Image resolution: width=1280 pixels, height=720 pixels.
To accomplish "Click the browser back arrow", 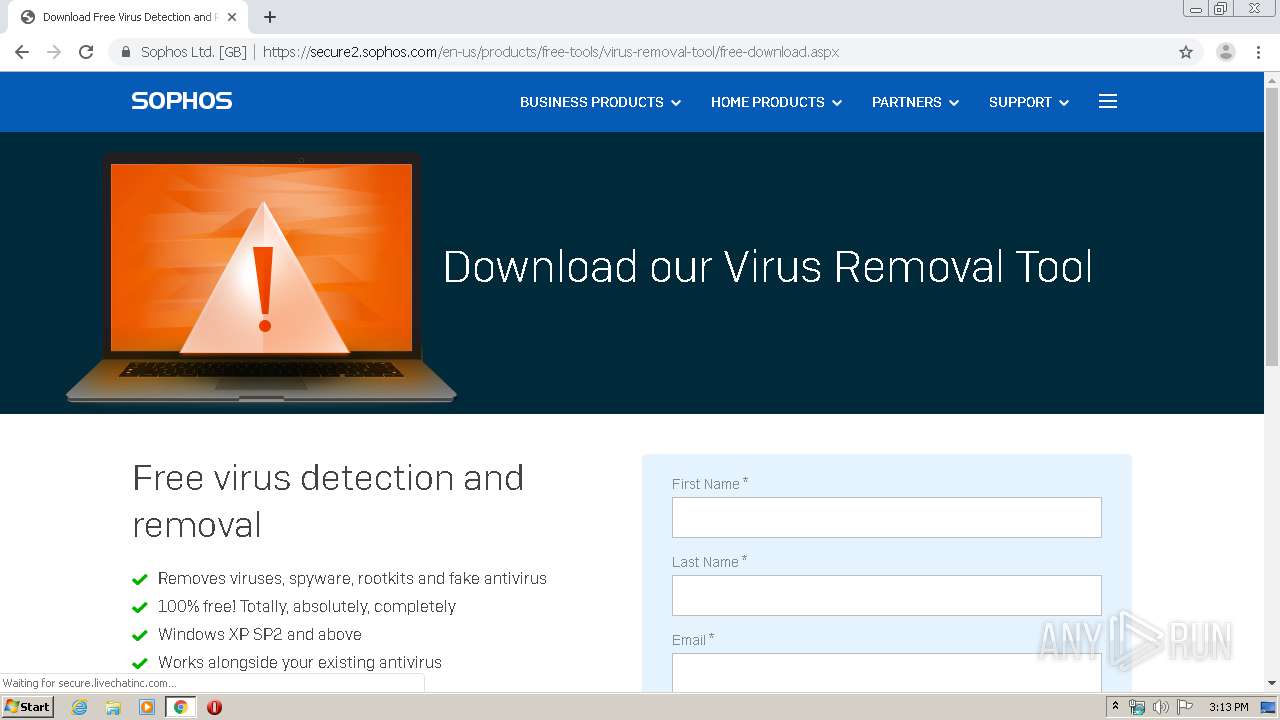I will [22, 52].
